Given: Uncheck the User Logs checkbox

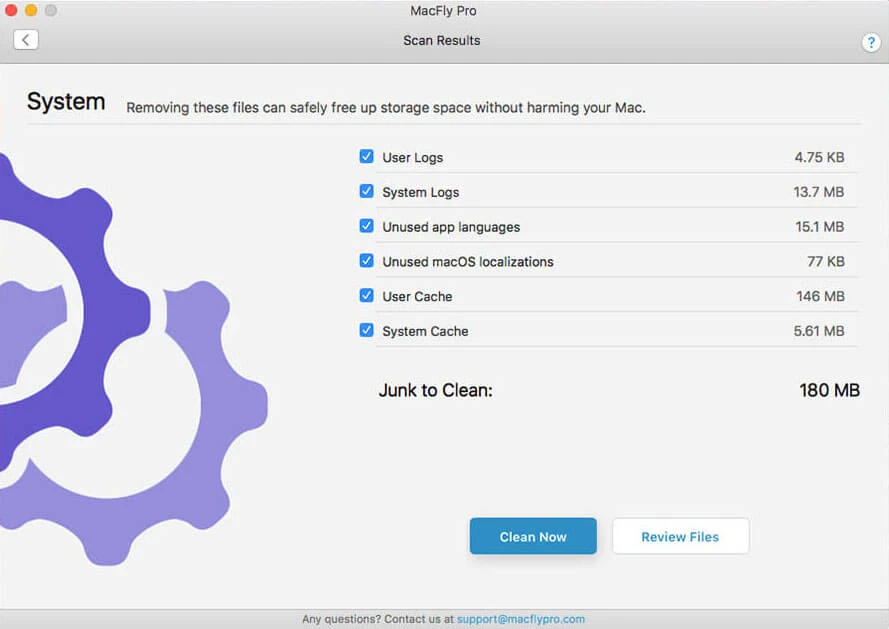Looking at the screenshot, I should [x=366, y=157].
